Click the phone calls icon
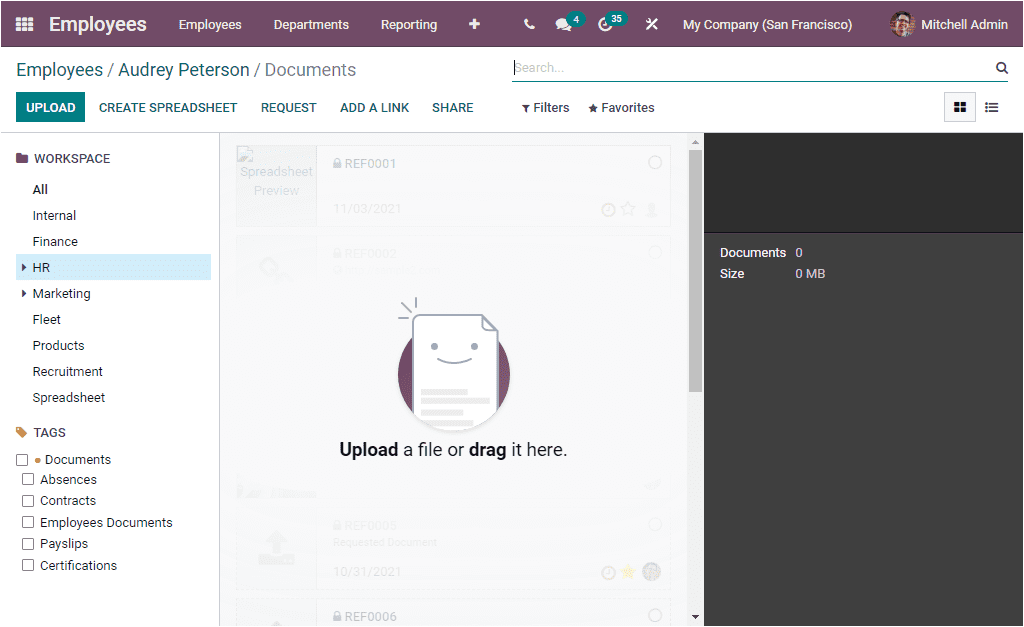The image size is (1024, 627). coord(528,23)
